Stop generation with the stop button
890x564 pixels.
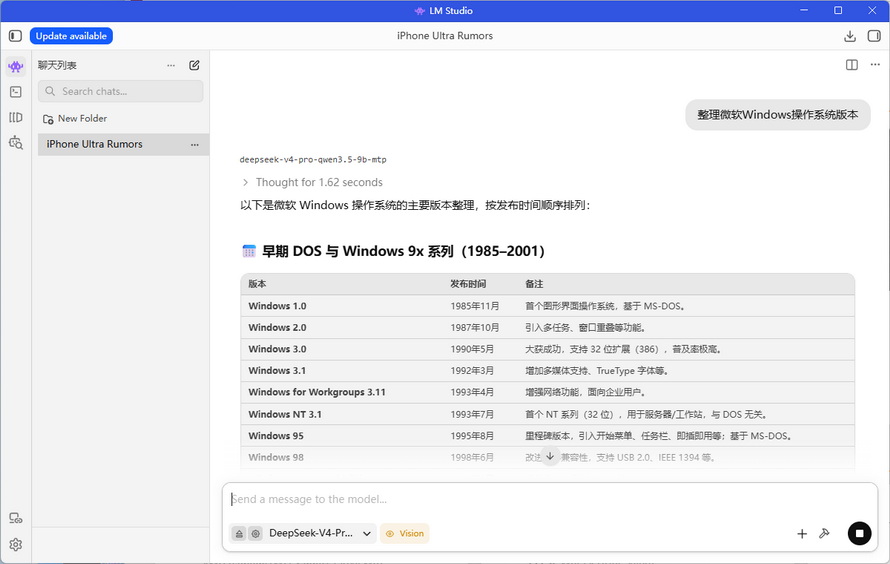tap(859, 533)
